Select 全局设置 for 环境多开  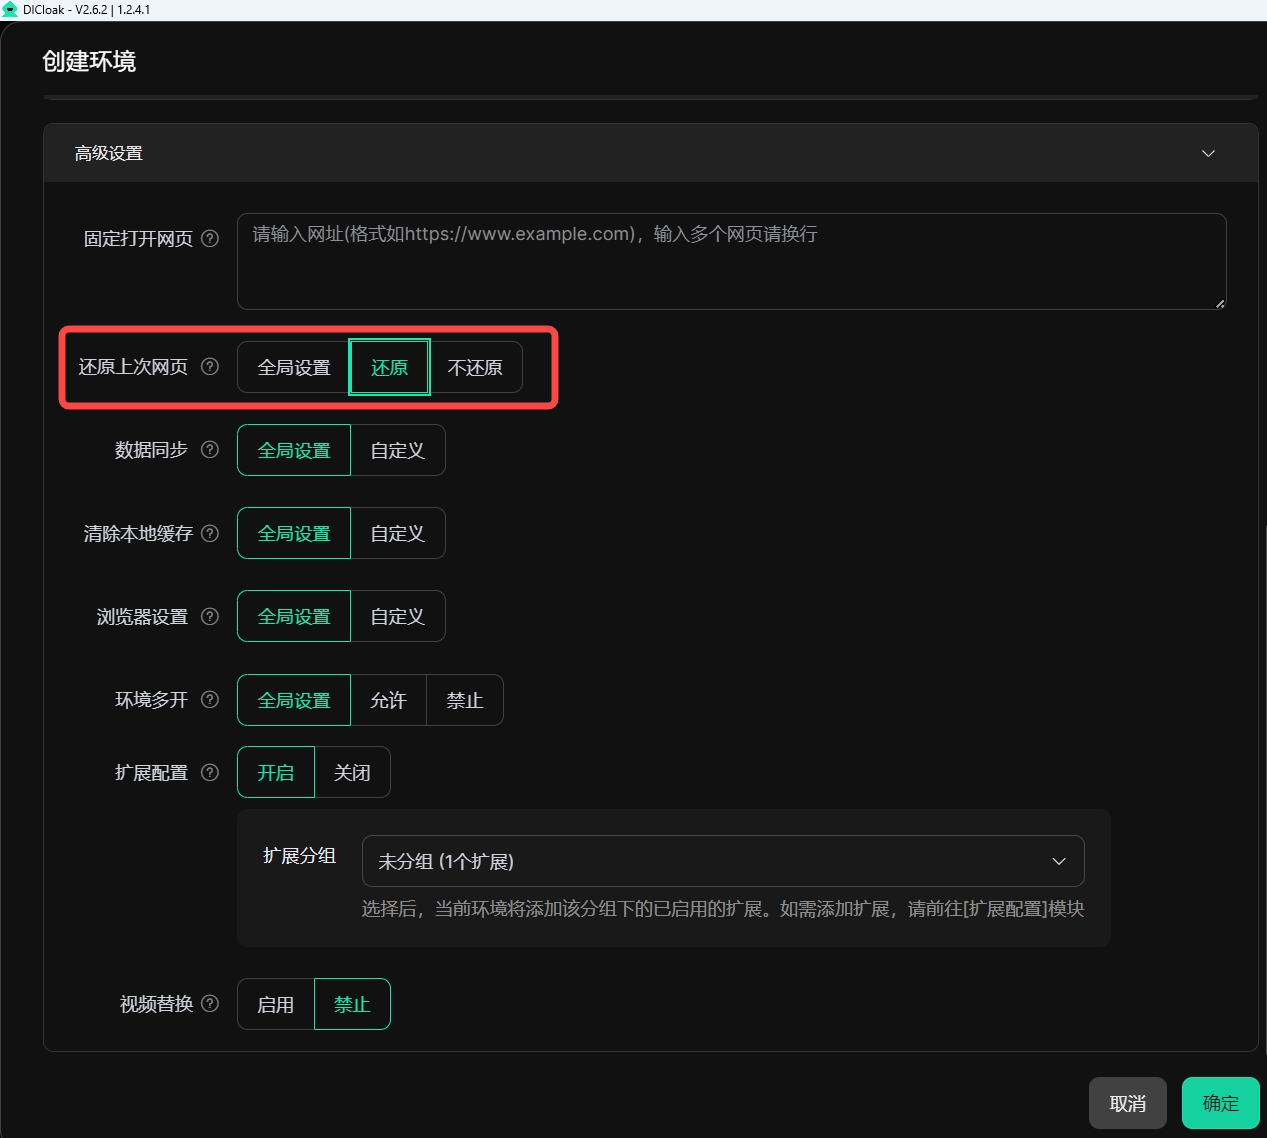click(294, 701)
